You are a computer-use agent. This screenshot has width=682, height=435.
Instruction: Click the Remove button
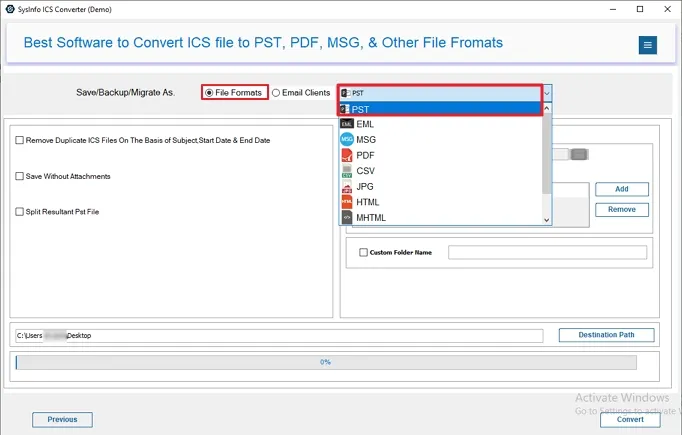(622, 209)
